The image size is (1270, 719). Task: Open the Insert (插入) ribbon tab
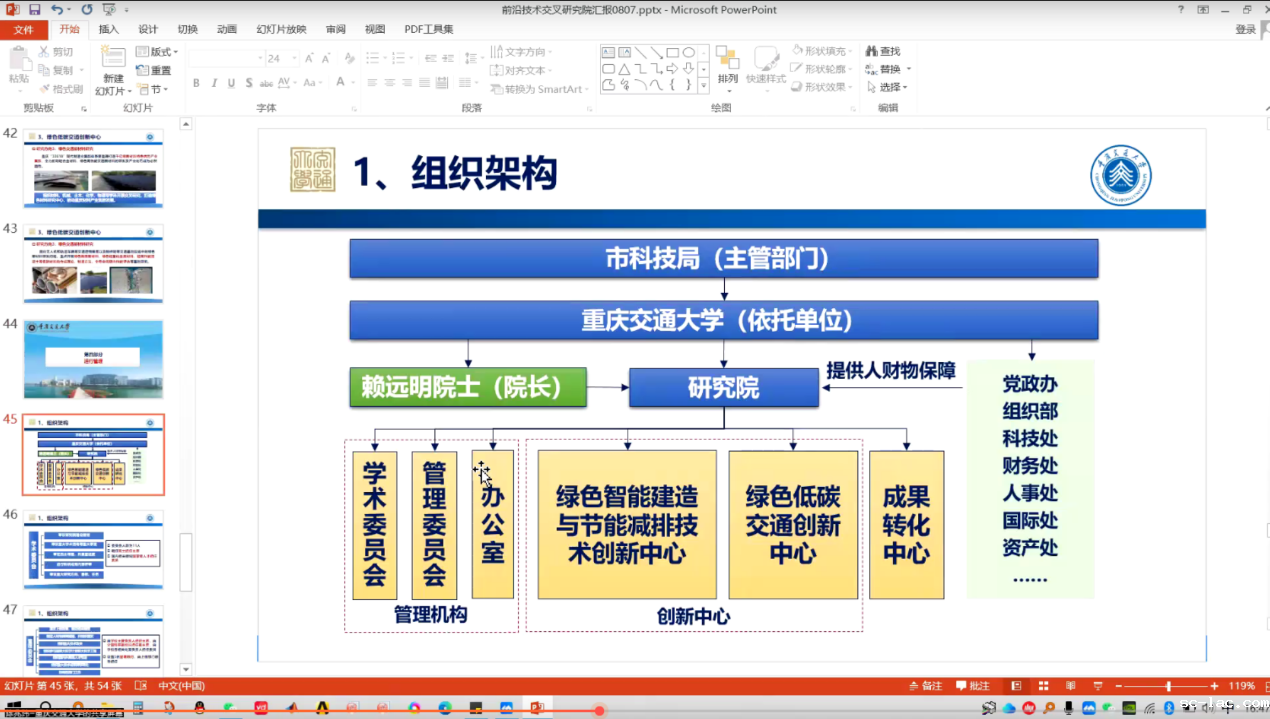coord(108,30)
